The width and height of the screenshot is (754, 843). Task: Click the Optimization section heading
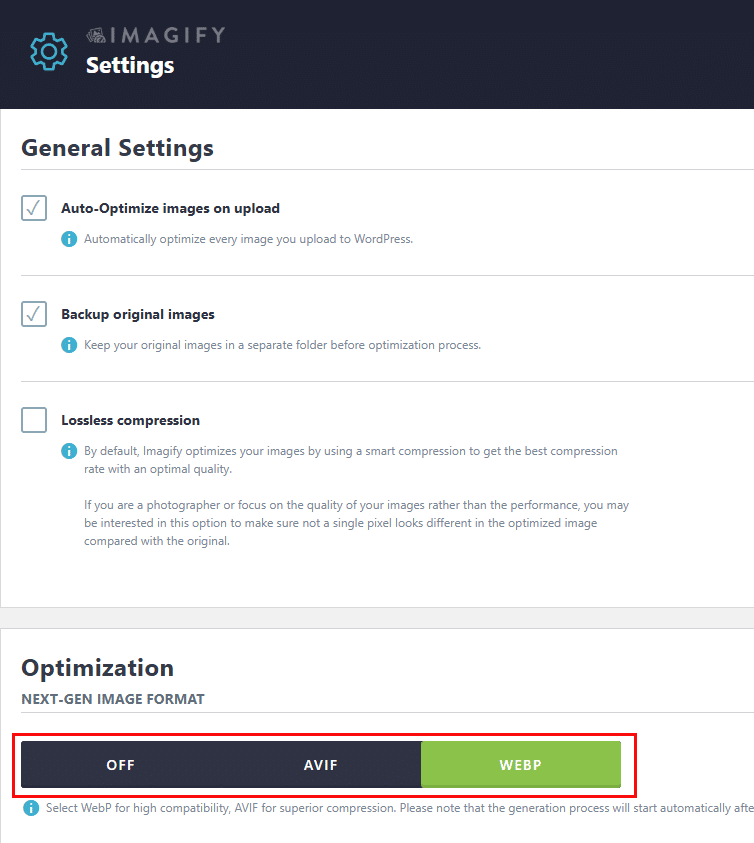click(x=97, y=668)
